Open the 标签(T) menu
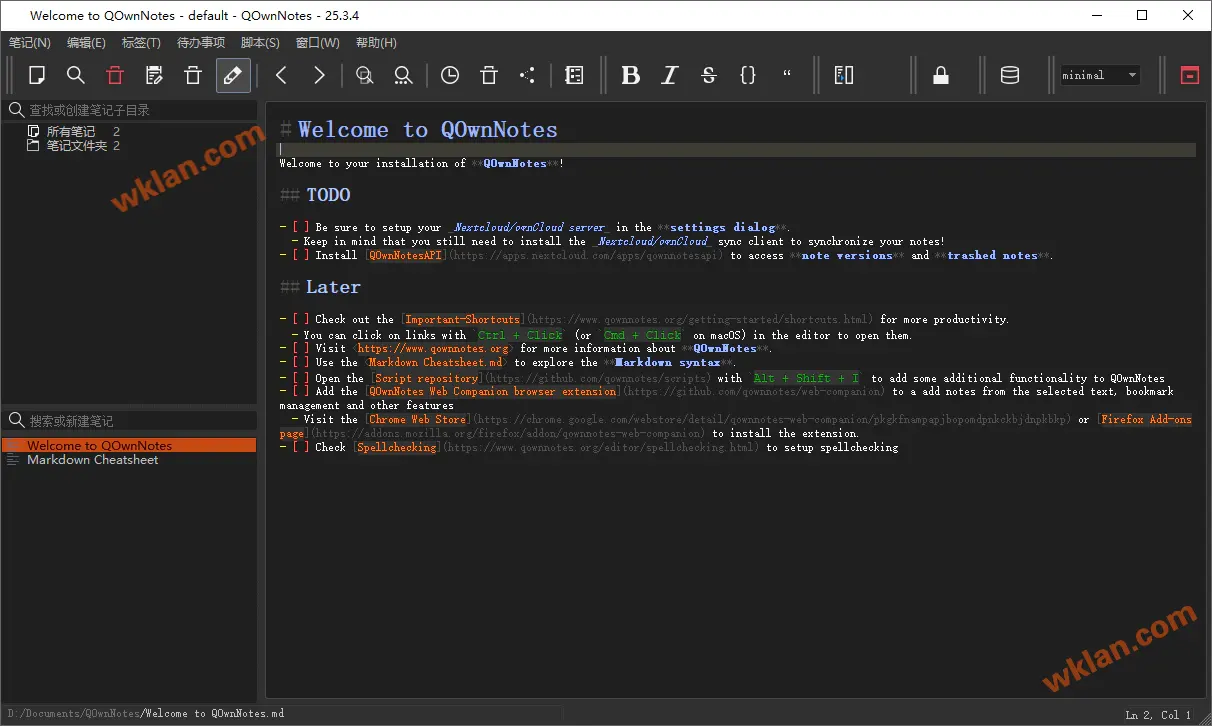Image resolution: width=1212 pixels, height=726 pixels. [x=141, y=42]
